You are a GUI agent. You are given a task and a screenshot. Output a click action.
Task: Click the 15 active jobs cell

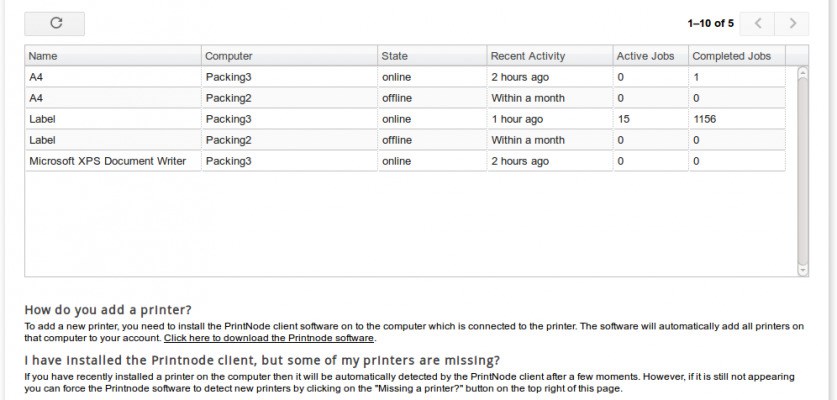tap(651, 119)
